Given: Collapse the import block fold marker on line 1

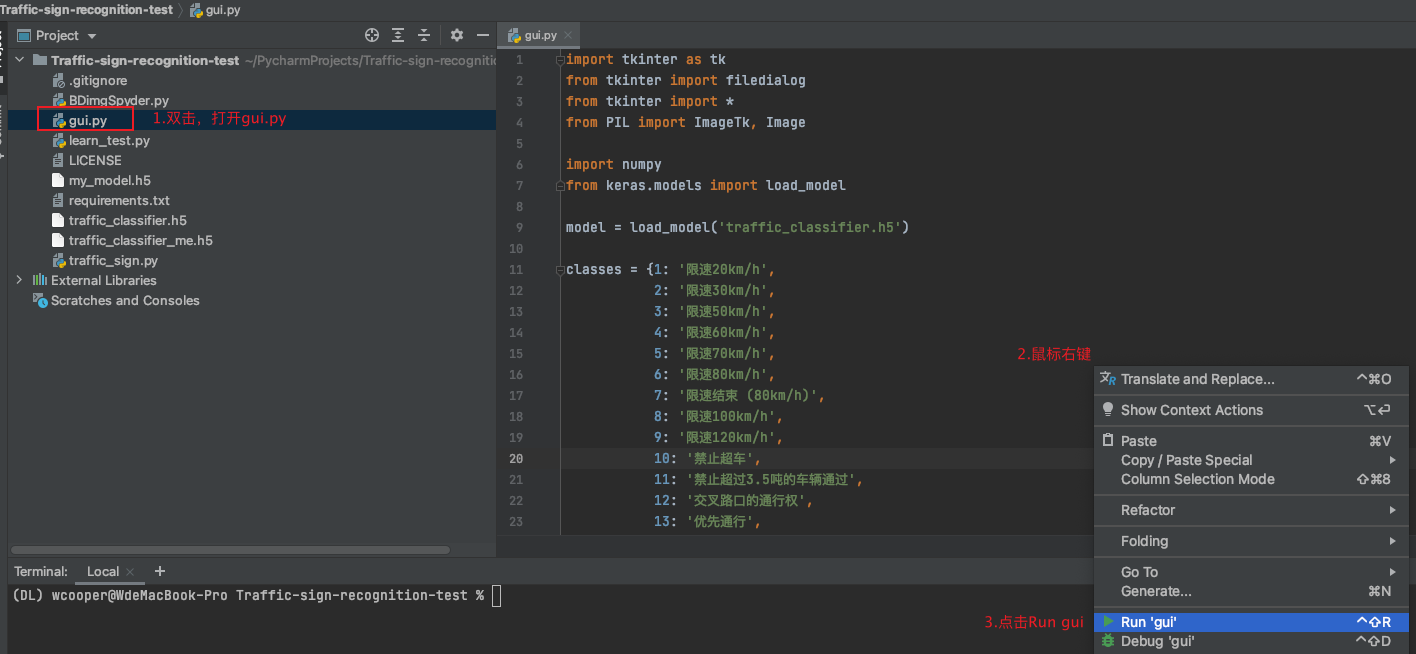Looking at the screenshot, I should pyautogui.click(x=559, y=60).
